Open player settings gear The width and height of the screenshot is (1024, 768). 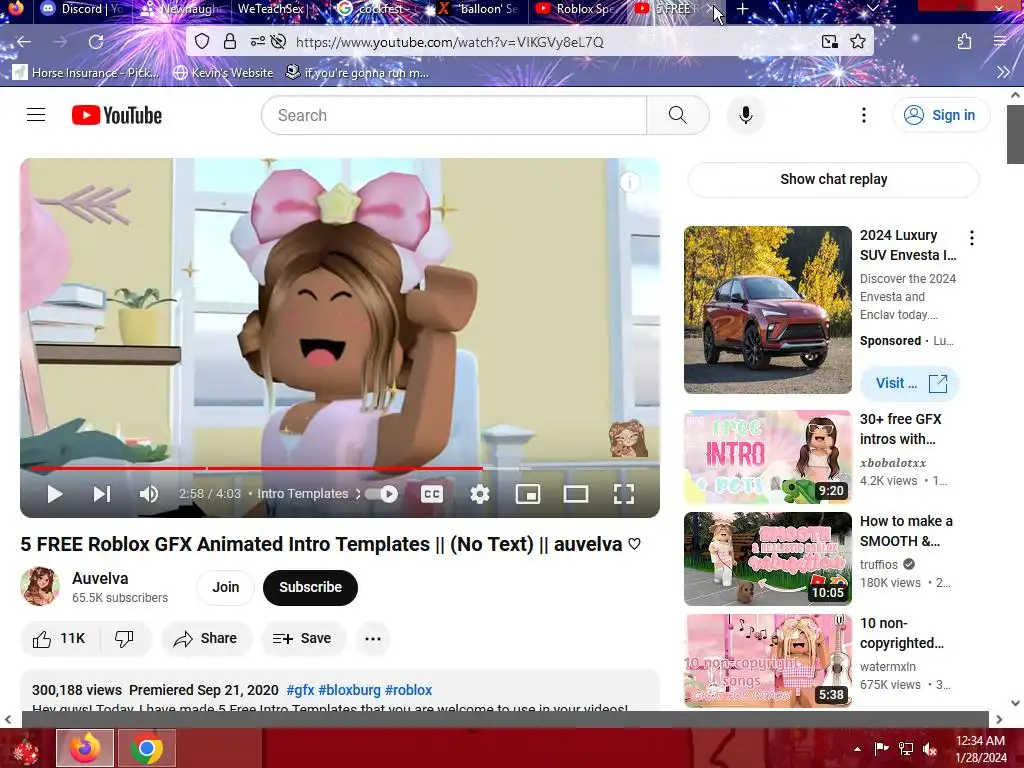pyautogui.click(x=480, y=494)
